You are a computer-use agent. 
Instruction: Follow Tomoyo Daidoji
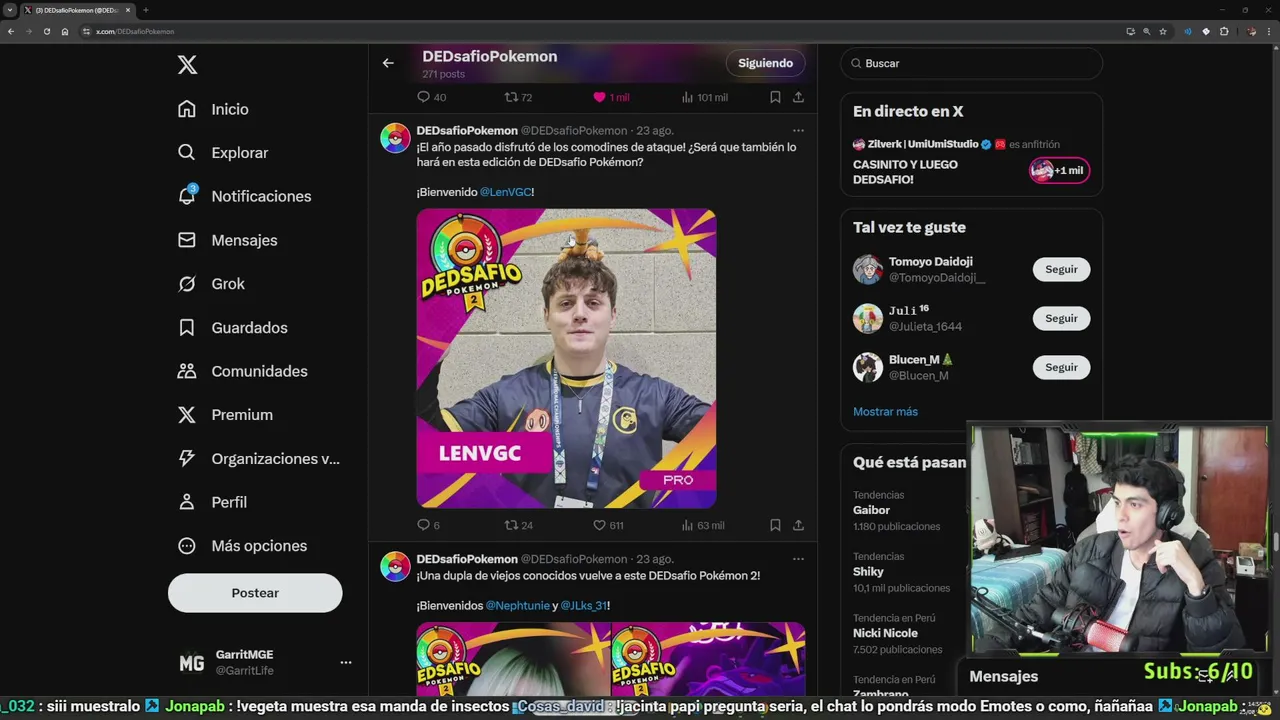pyautogui.click(x=1061, y=269)
